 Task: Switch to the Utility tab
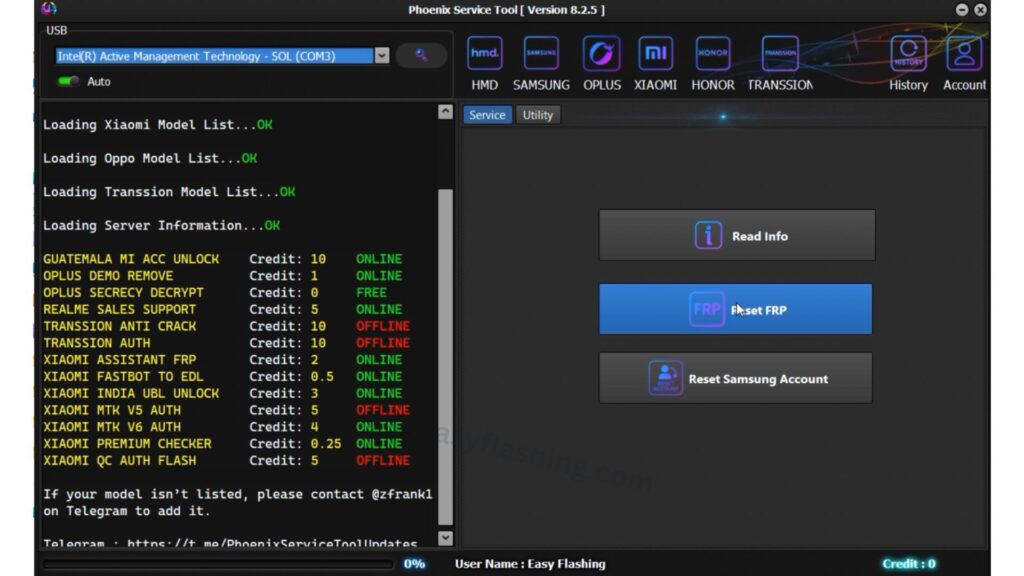click(538, 114)
